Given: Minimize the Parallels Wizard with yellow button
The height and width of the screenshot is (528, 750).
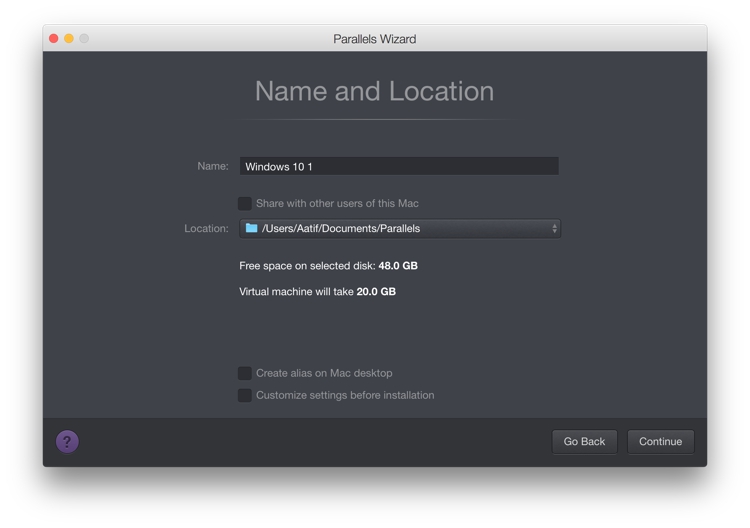Looking at the screenshot, I should click(69, 38).
